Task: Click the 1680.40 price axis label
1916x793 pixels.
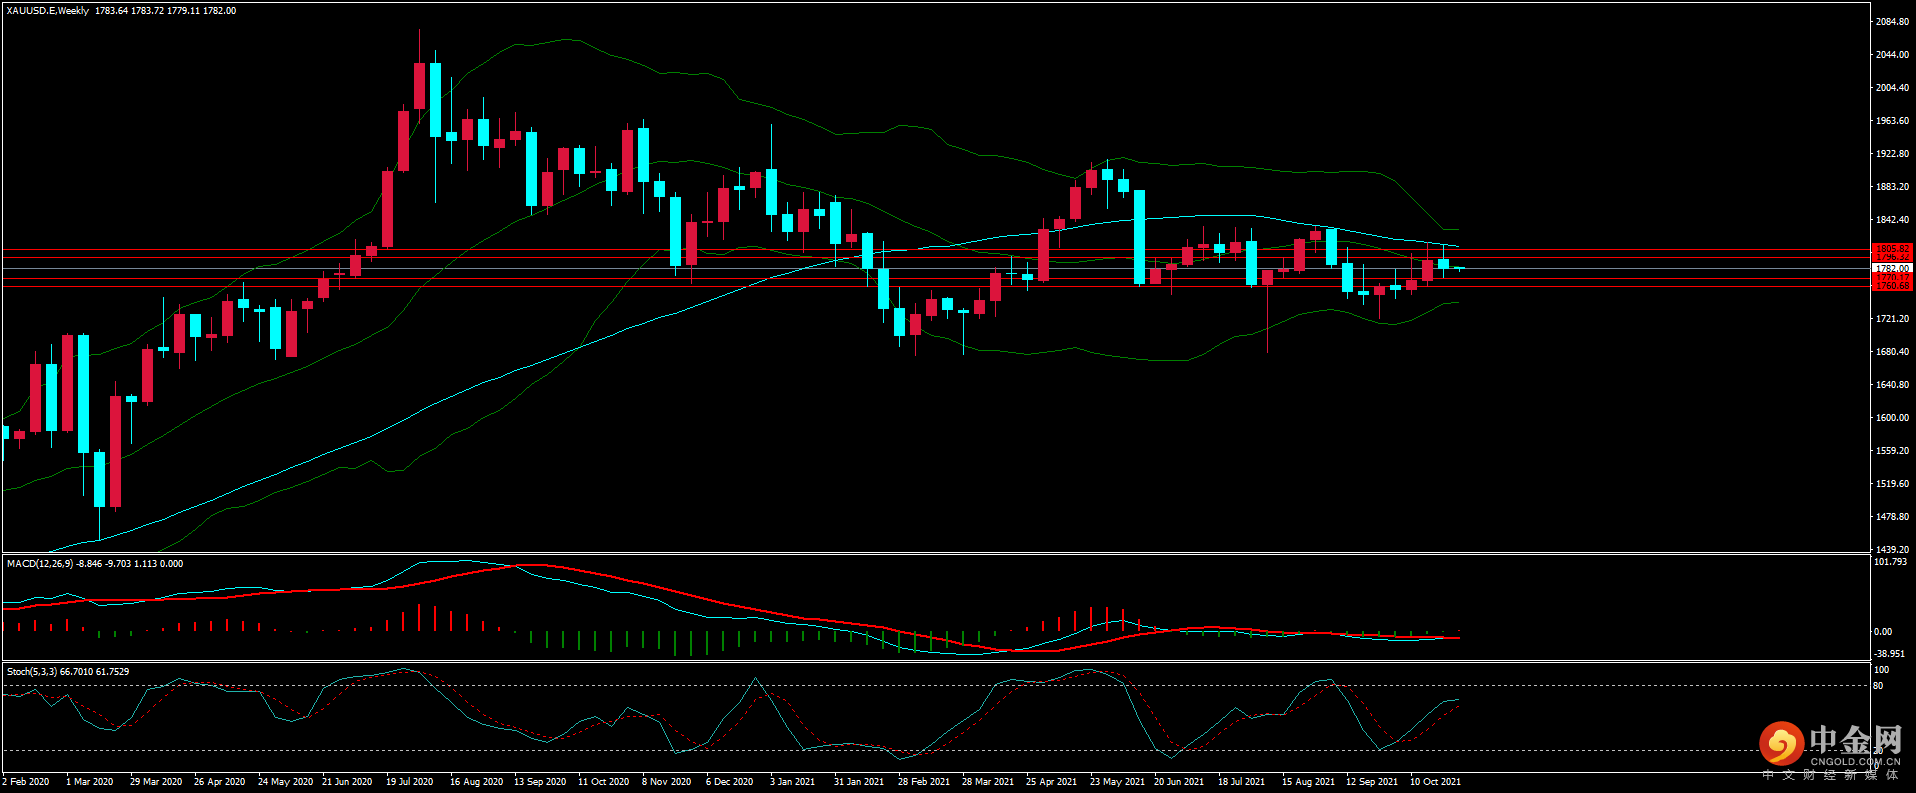Action: [1892, 352]
